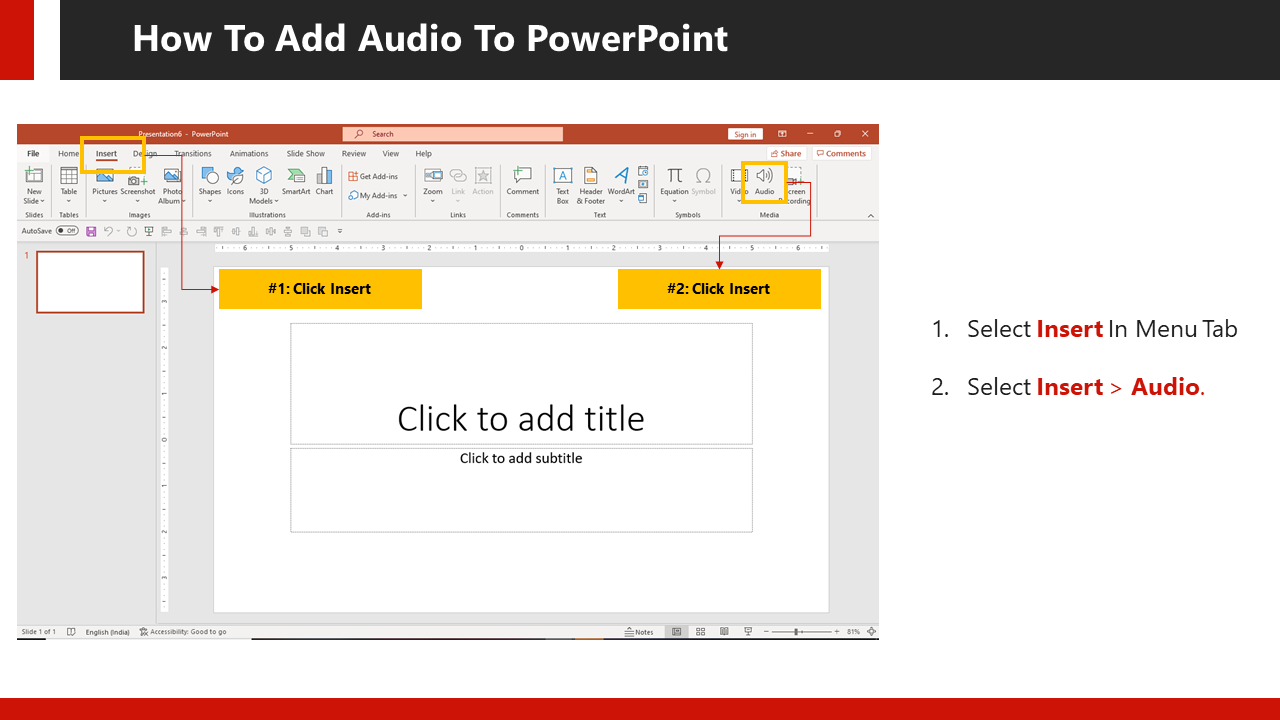The width and height of the screenshot is (1280, 720).
Task: Select slide 1 thumbnail in left pane
Action: pyautogui.click(x=90, y=282)
